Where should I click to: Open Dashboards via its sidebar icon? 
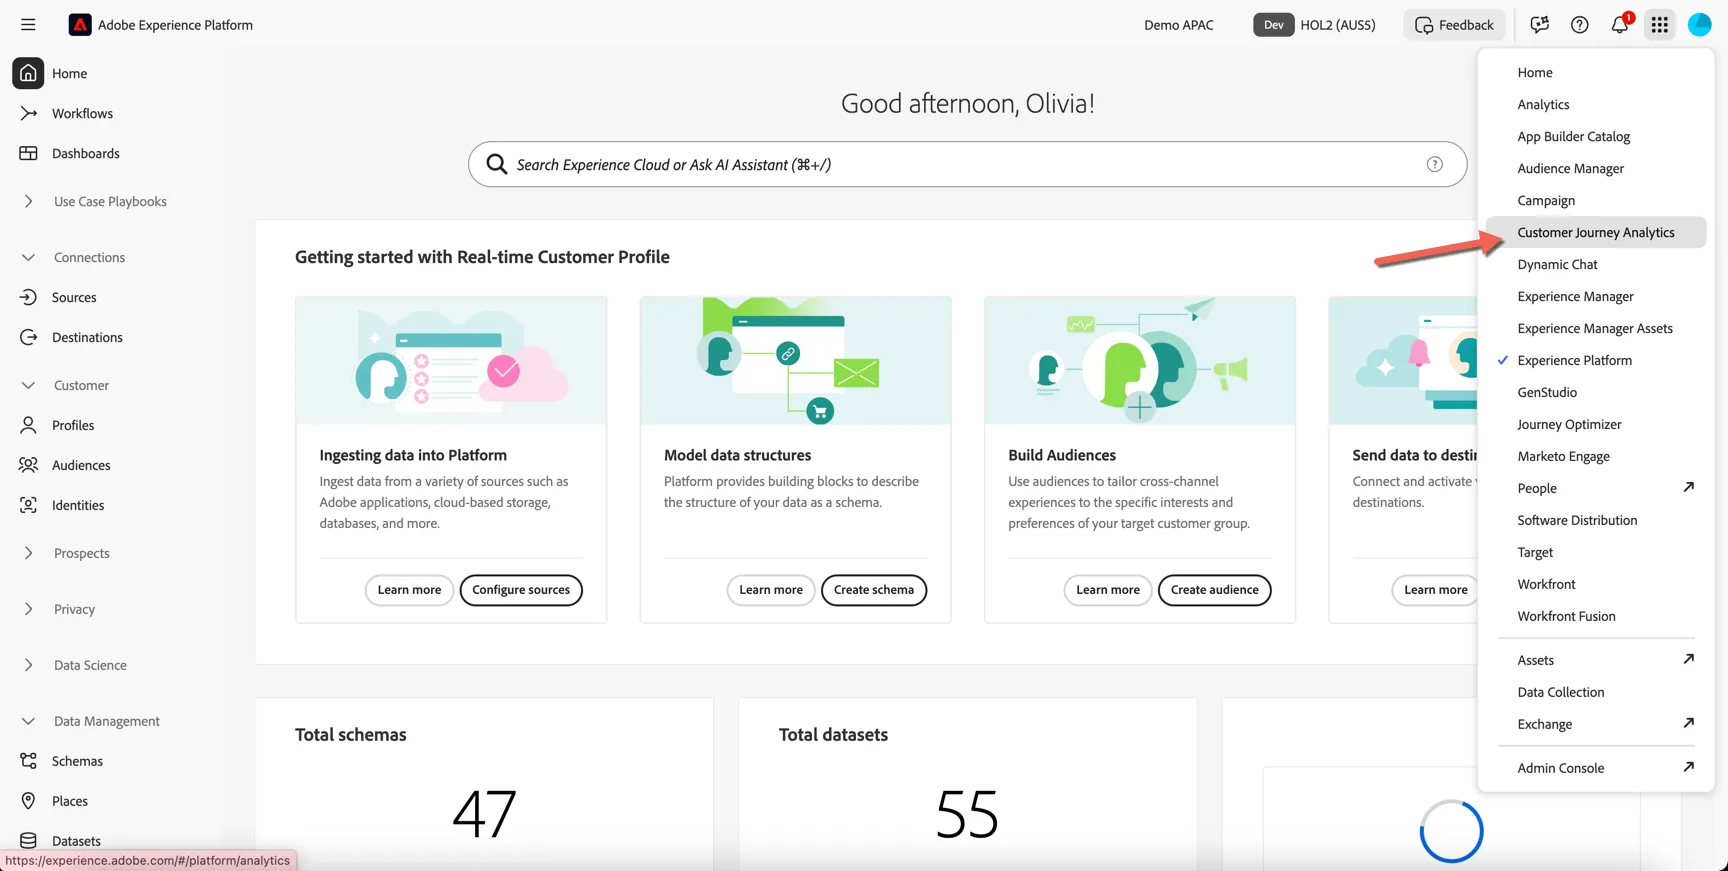coord(28,153)
